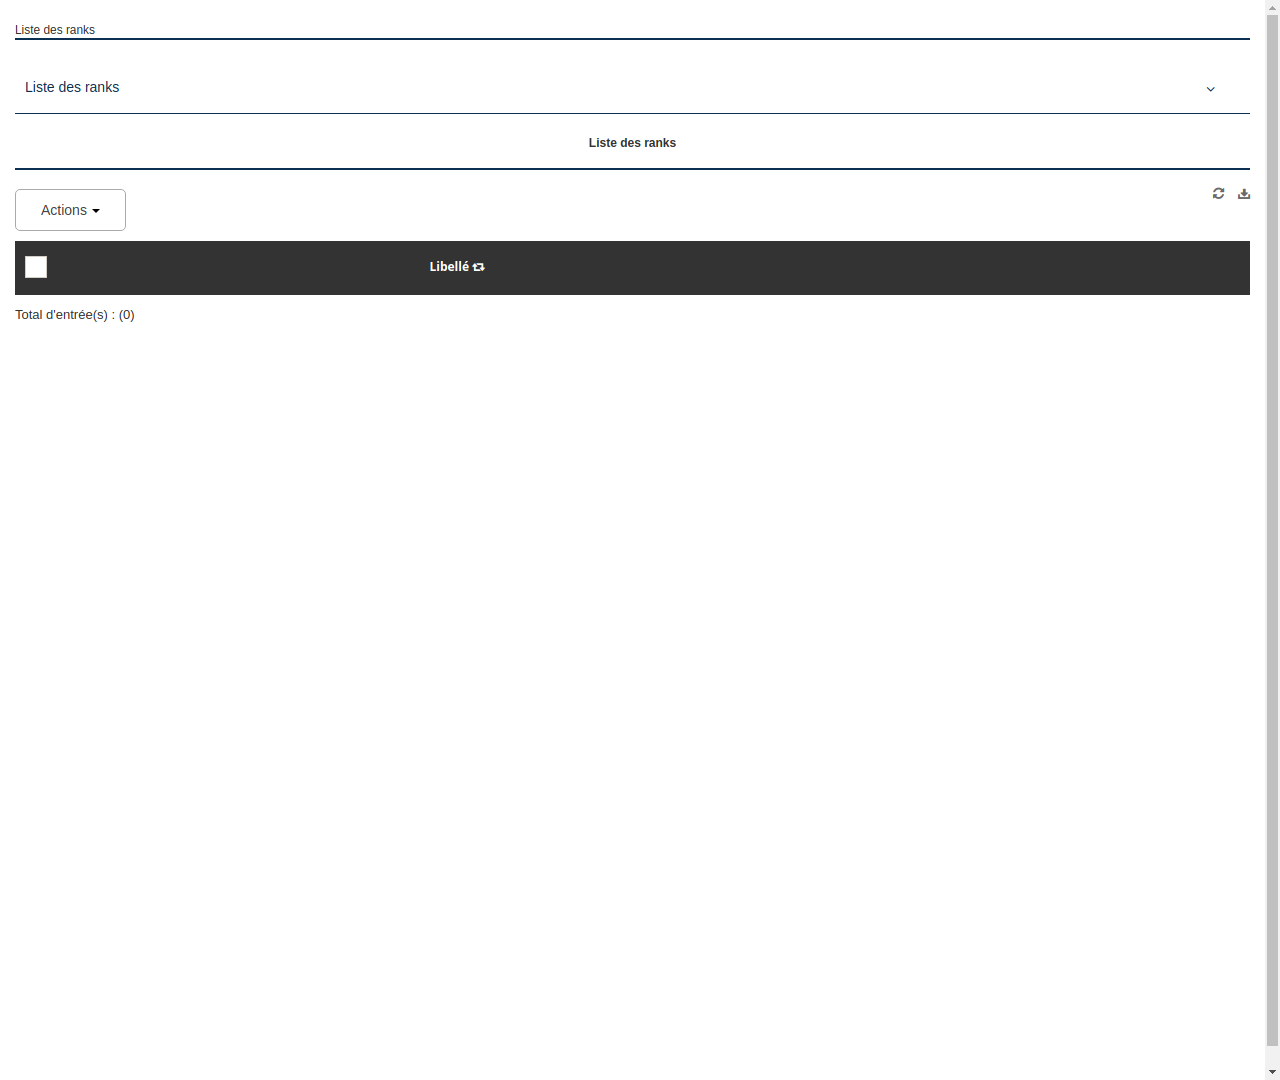Viewport: 1280px width, 1080px height.
Task: Open the Liste des ranks breadcrumb
Action: 55,29
